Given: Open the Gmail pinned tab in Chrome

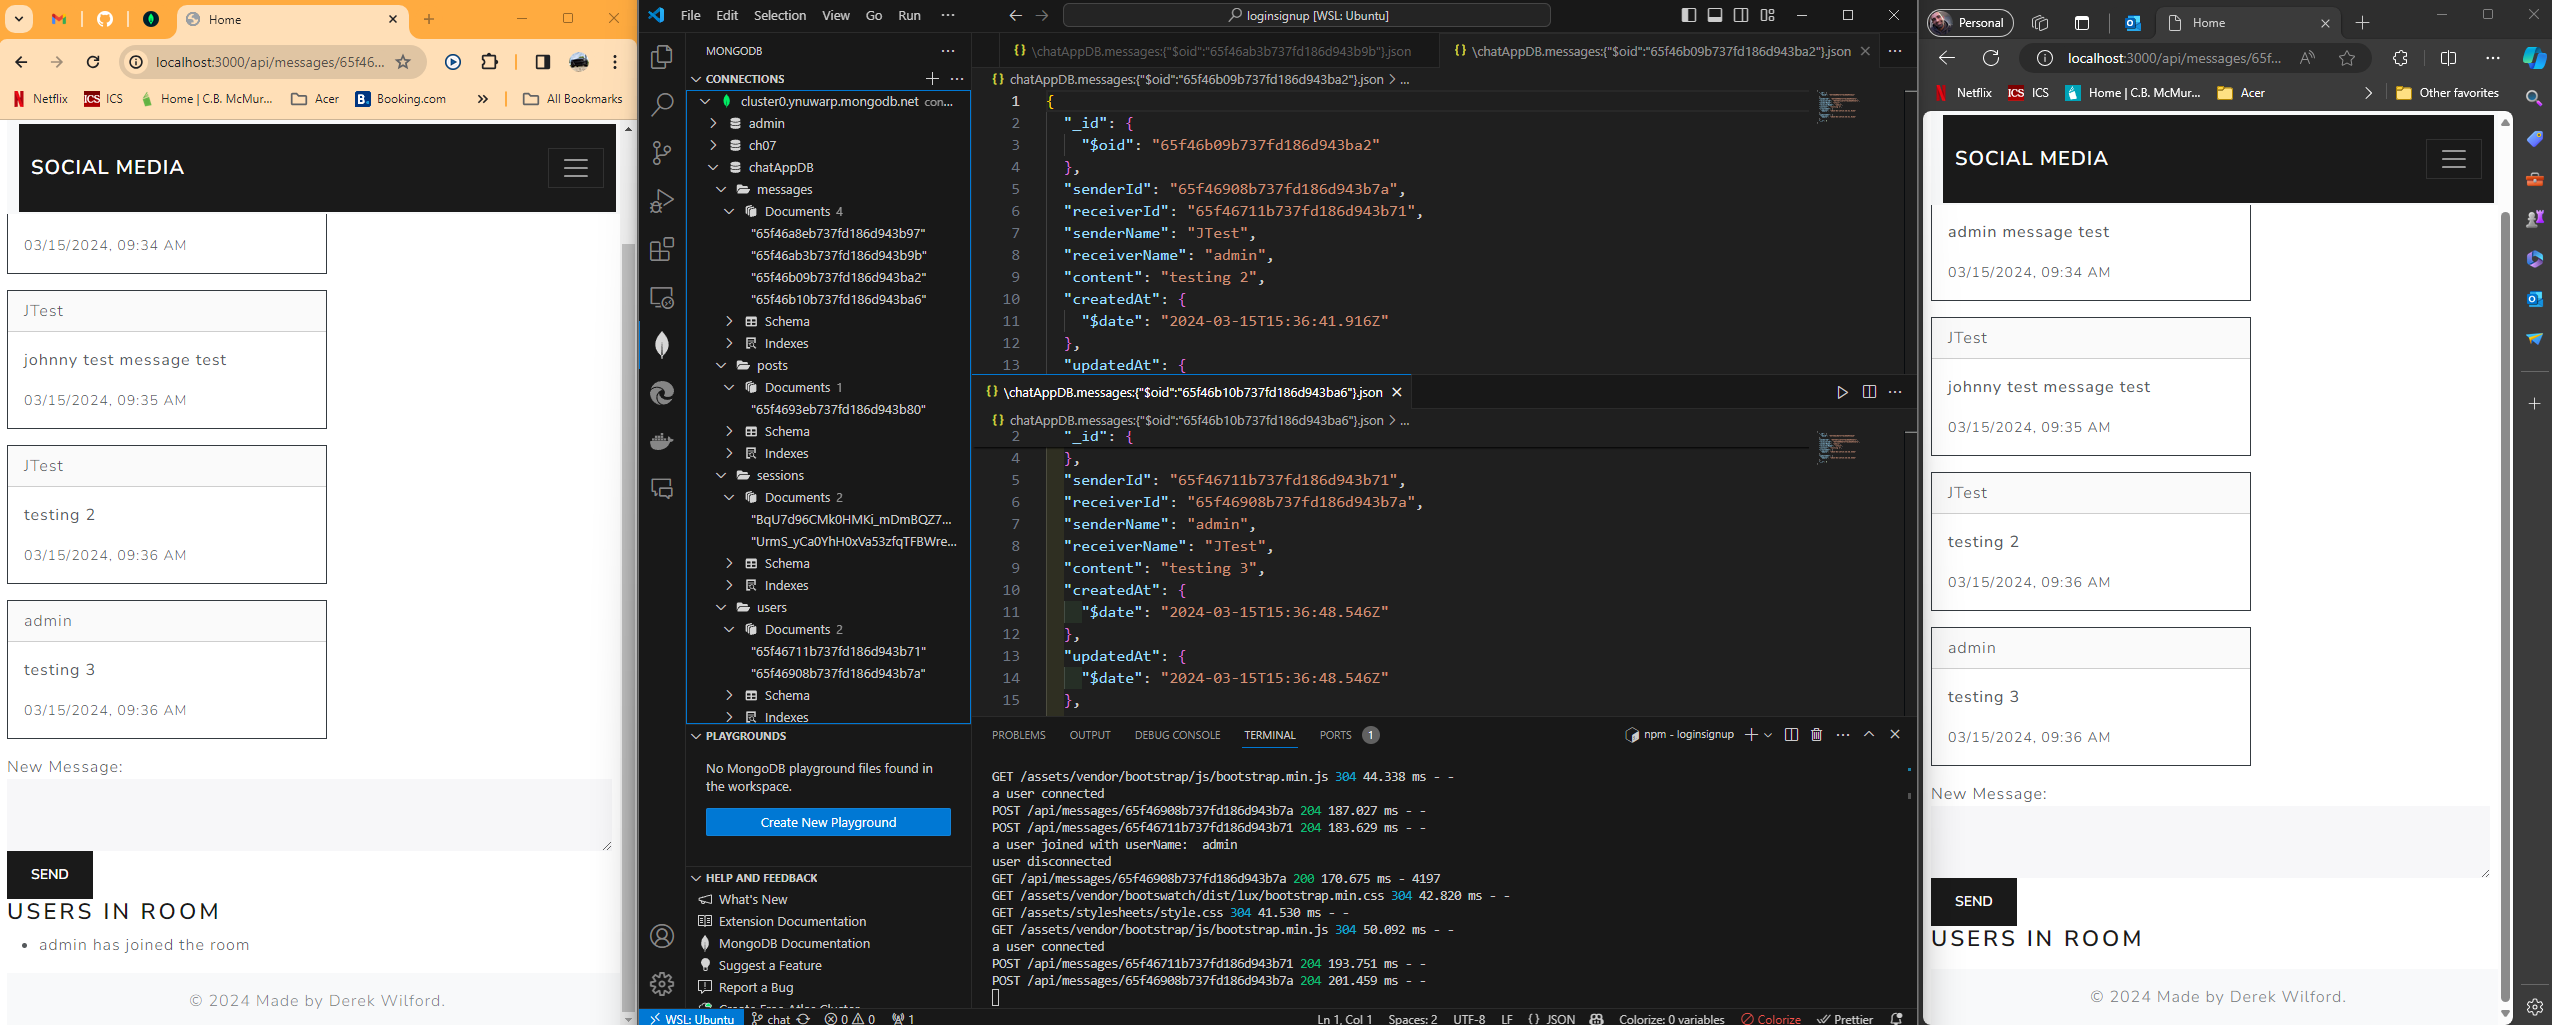Looking at the screenshot, I should [59, 19].
